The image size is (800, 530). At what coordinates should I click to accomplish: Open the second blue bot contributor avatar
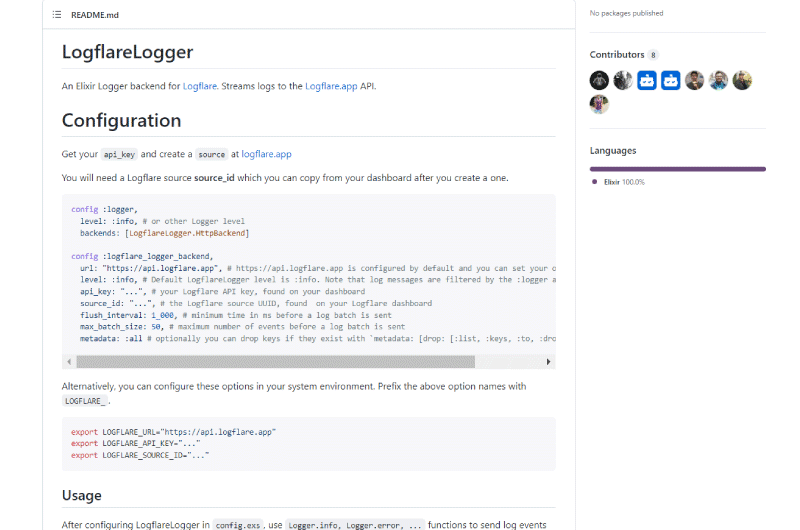670,81
